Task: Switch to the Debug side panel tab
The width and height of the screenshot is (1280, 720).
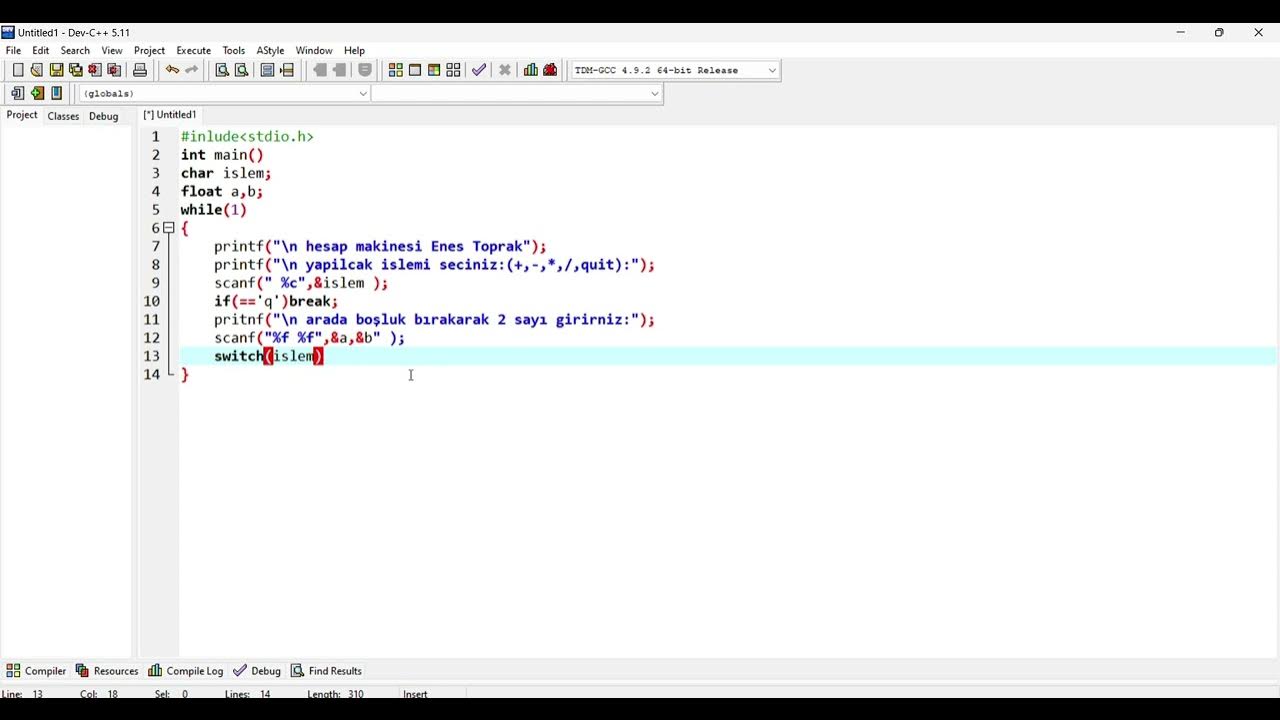Action: 104,116
